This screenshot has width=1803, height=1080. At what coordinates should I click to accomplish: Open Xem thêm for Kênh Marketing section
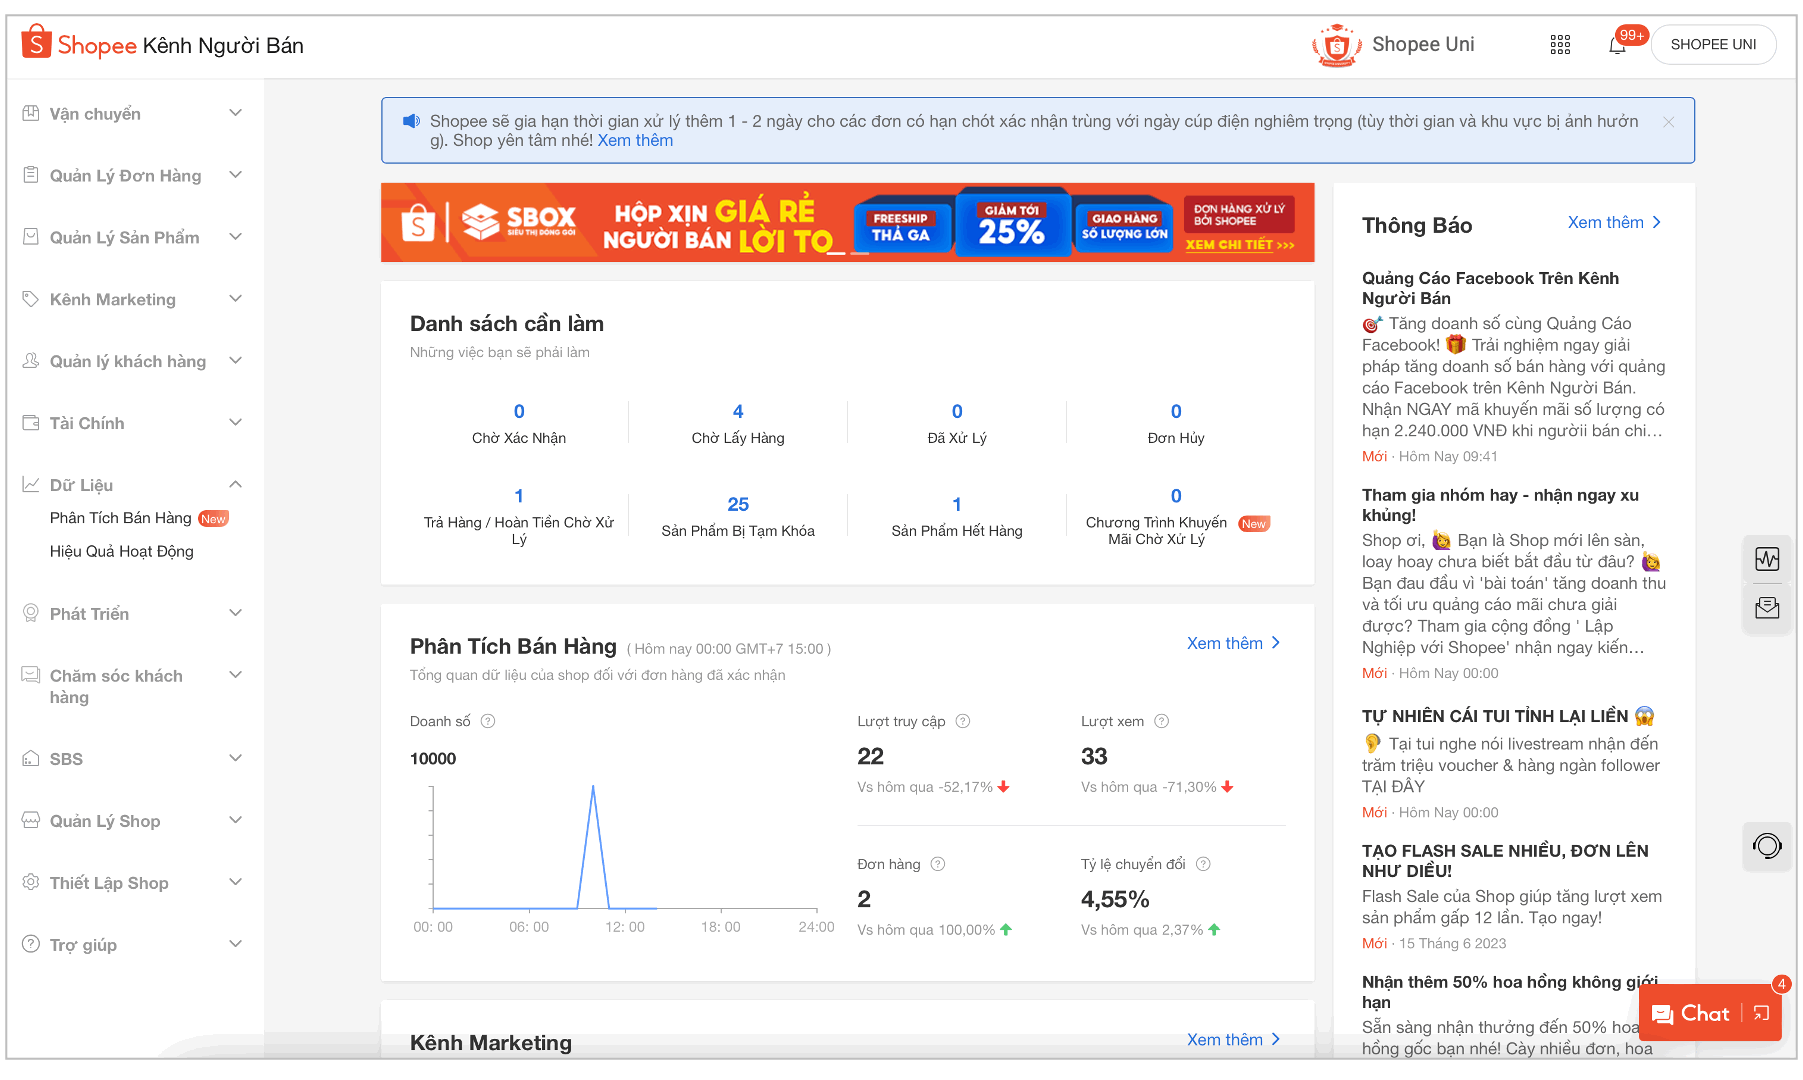click(x=1233, y=1040)
